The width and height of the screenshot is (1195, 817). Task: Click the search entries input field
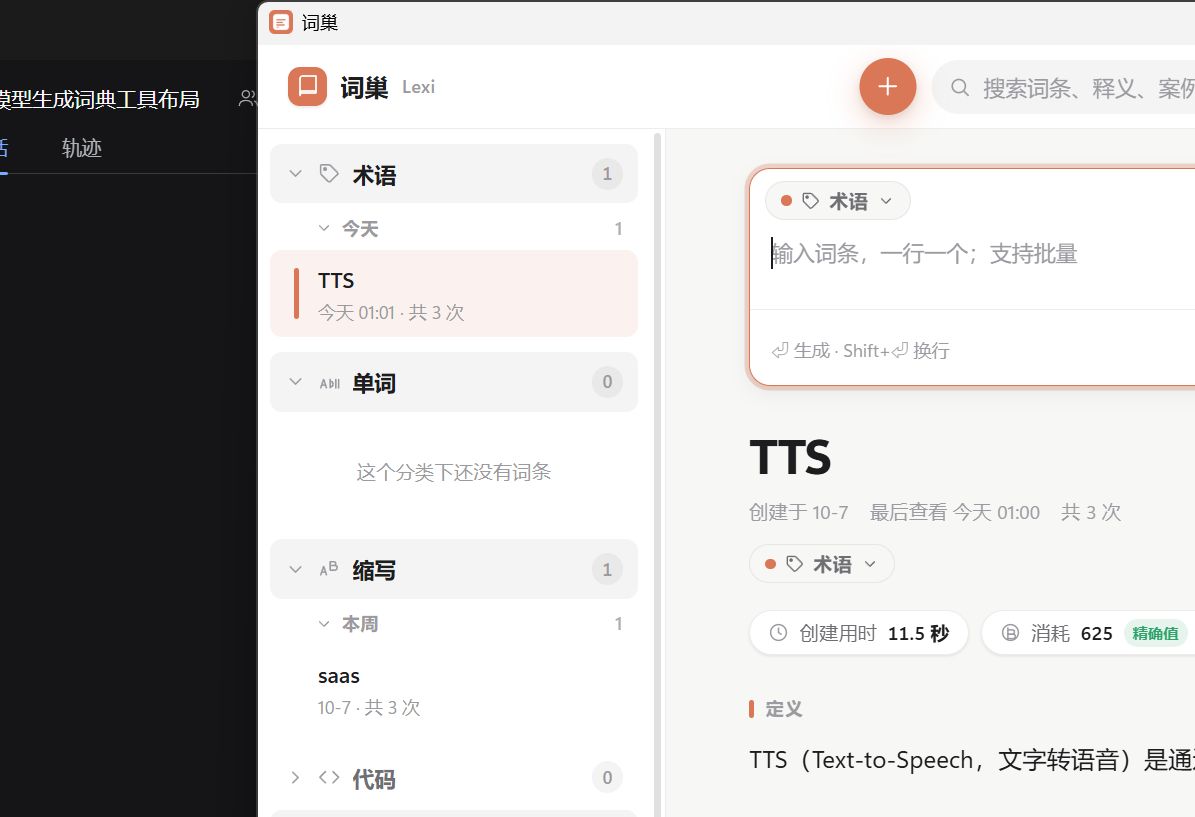(x=1063, y=88)
